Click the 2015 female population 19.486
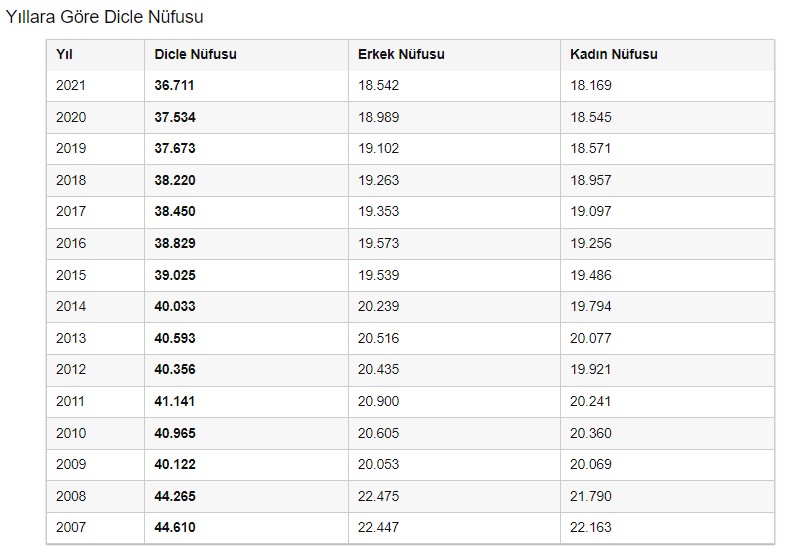Viewport: 806px width, 556px height. pos(590,275)
